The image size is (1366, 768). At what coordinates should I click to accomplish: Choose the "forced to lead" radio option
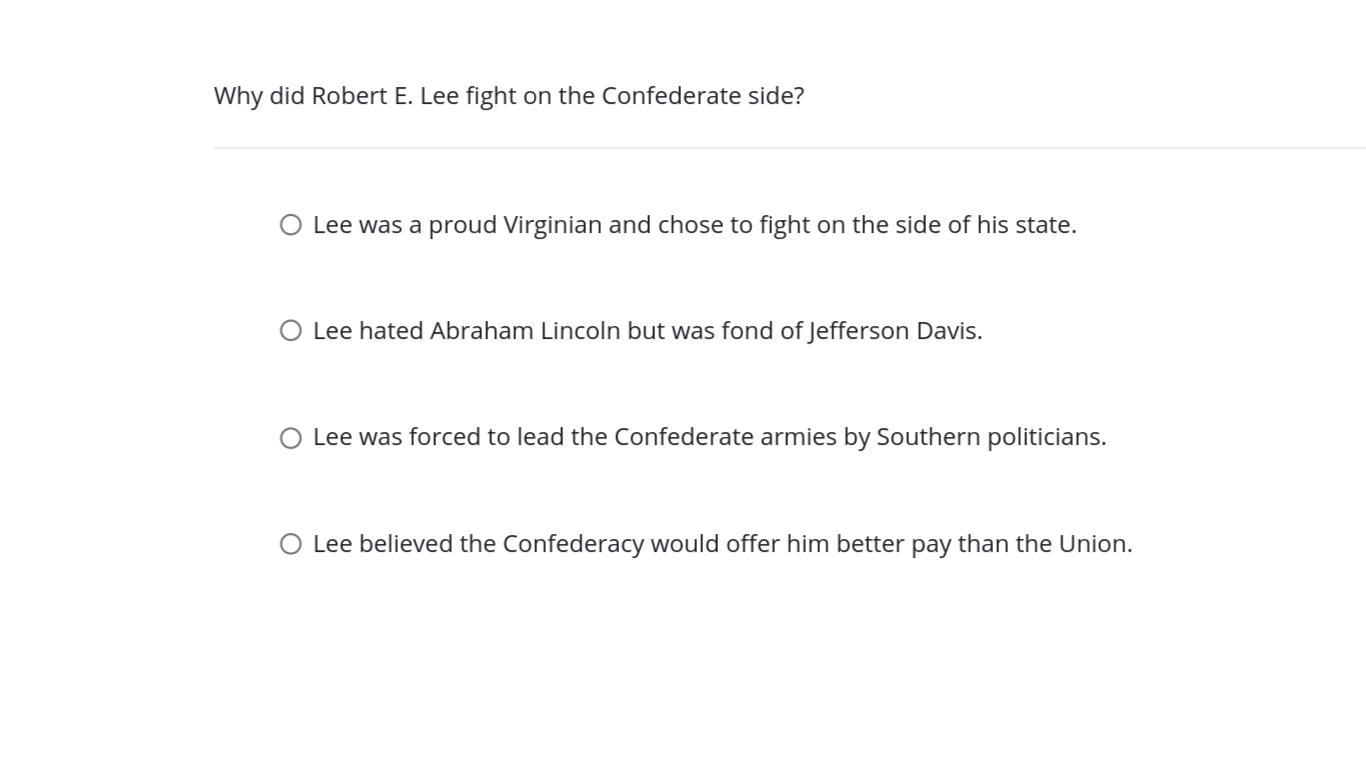point(291,438)
